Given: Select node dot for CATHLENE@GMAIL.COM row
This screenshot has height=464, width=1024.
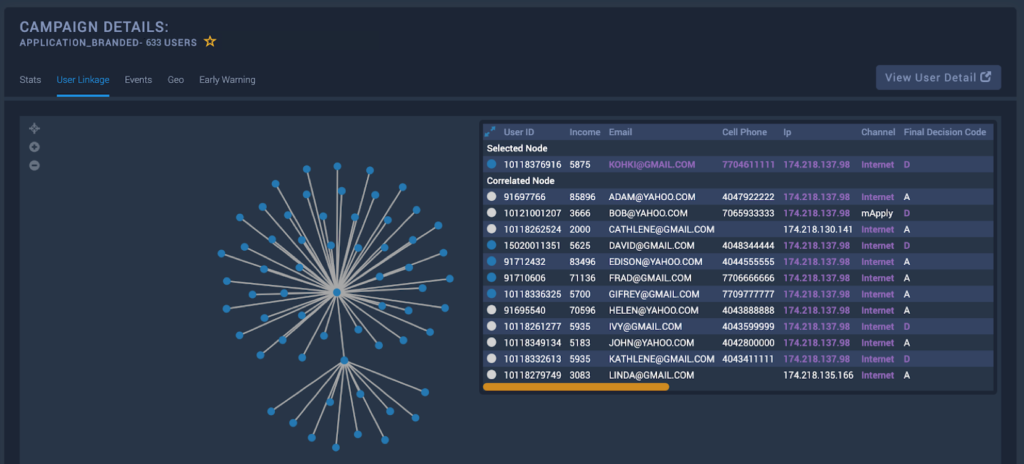Looking at the screenshot, I should (x=492, y=229).
